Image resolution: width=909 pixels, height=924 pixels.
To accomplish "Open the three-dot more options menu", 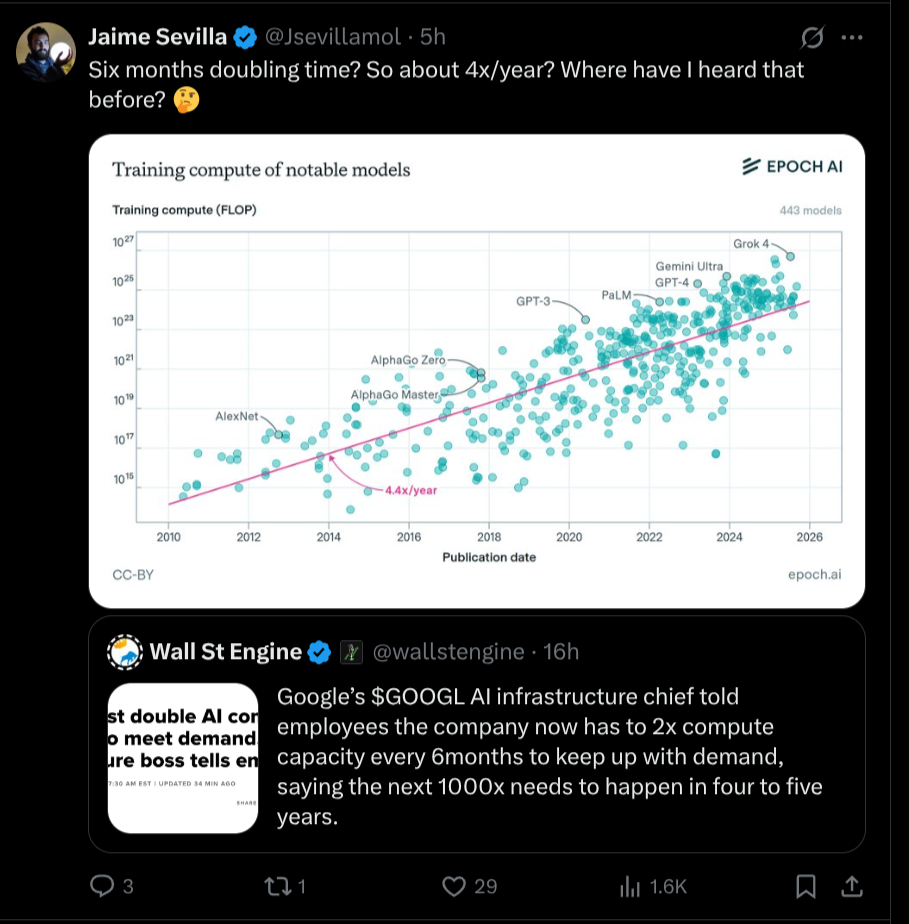I will coord(852,38).
